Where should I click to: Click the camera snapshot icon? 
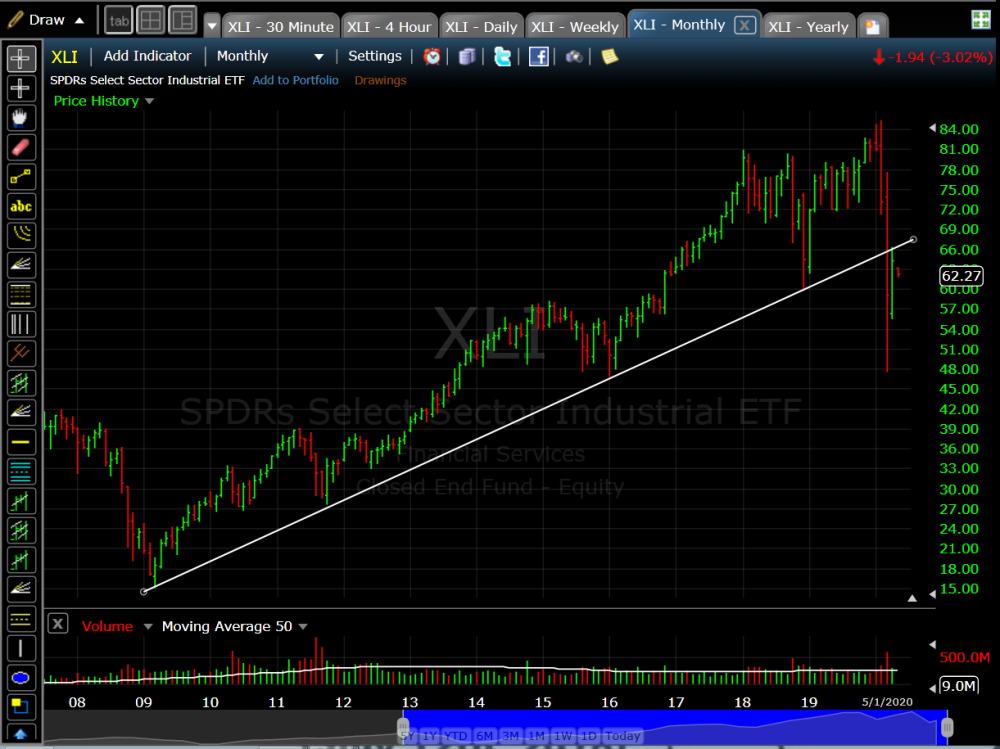click(x=574, y=57)
